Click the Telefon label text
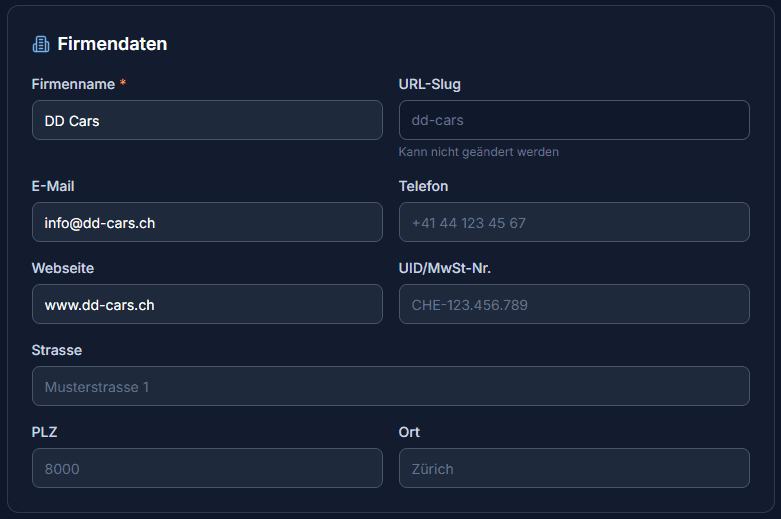781x519 pixels. pyautogui.click(x=424, y=186)
